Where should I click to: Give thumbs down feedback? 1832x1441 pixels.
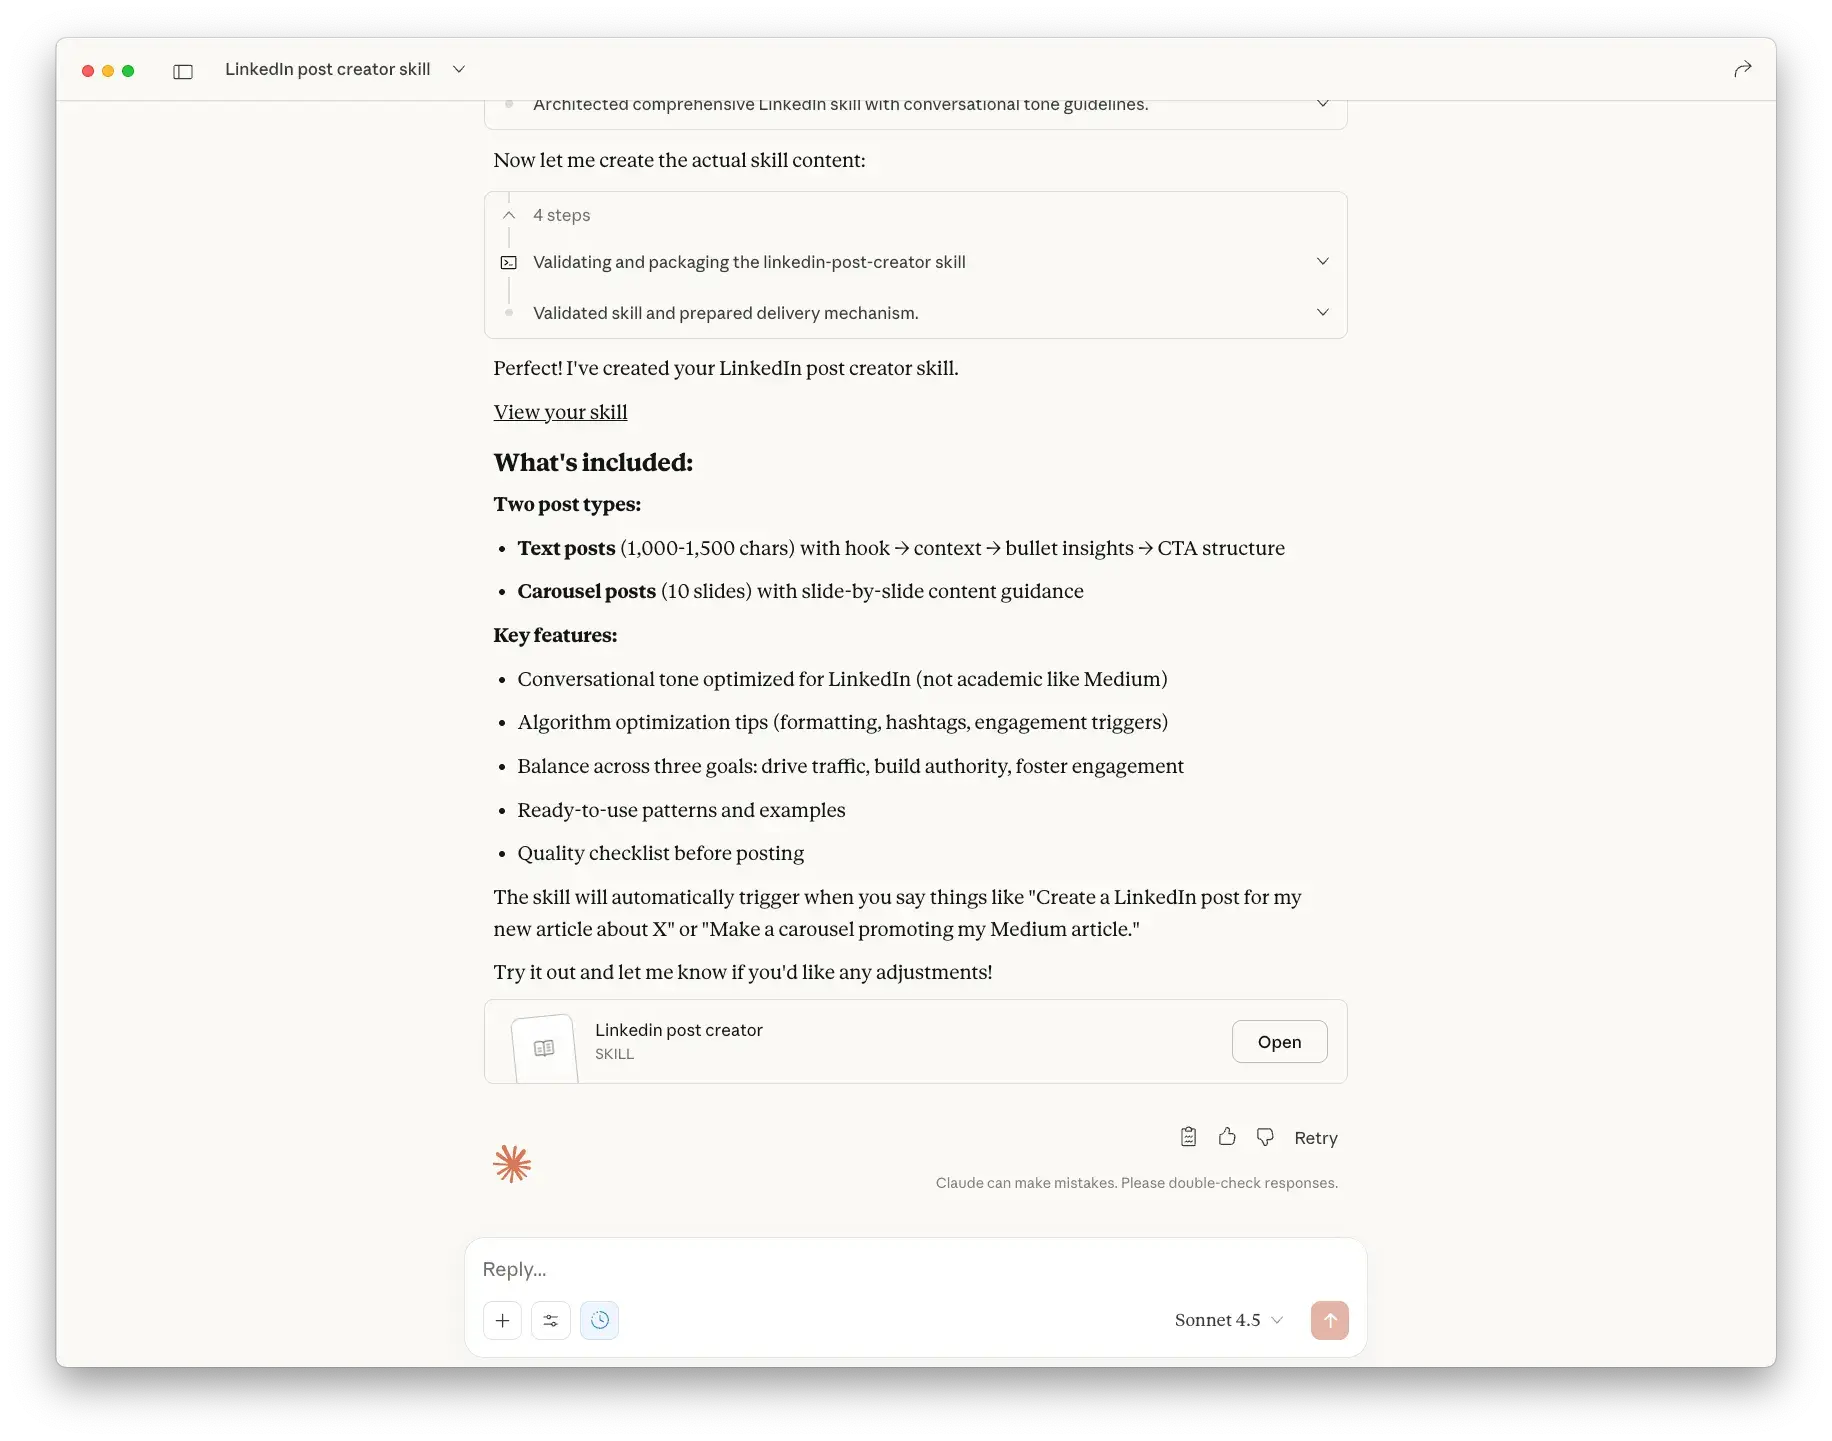tap(1265, 1137)
